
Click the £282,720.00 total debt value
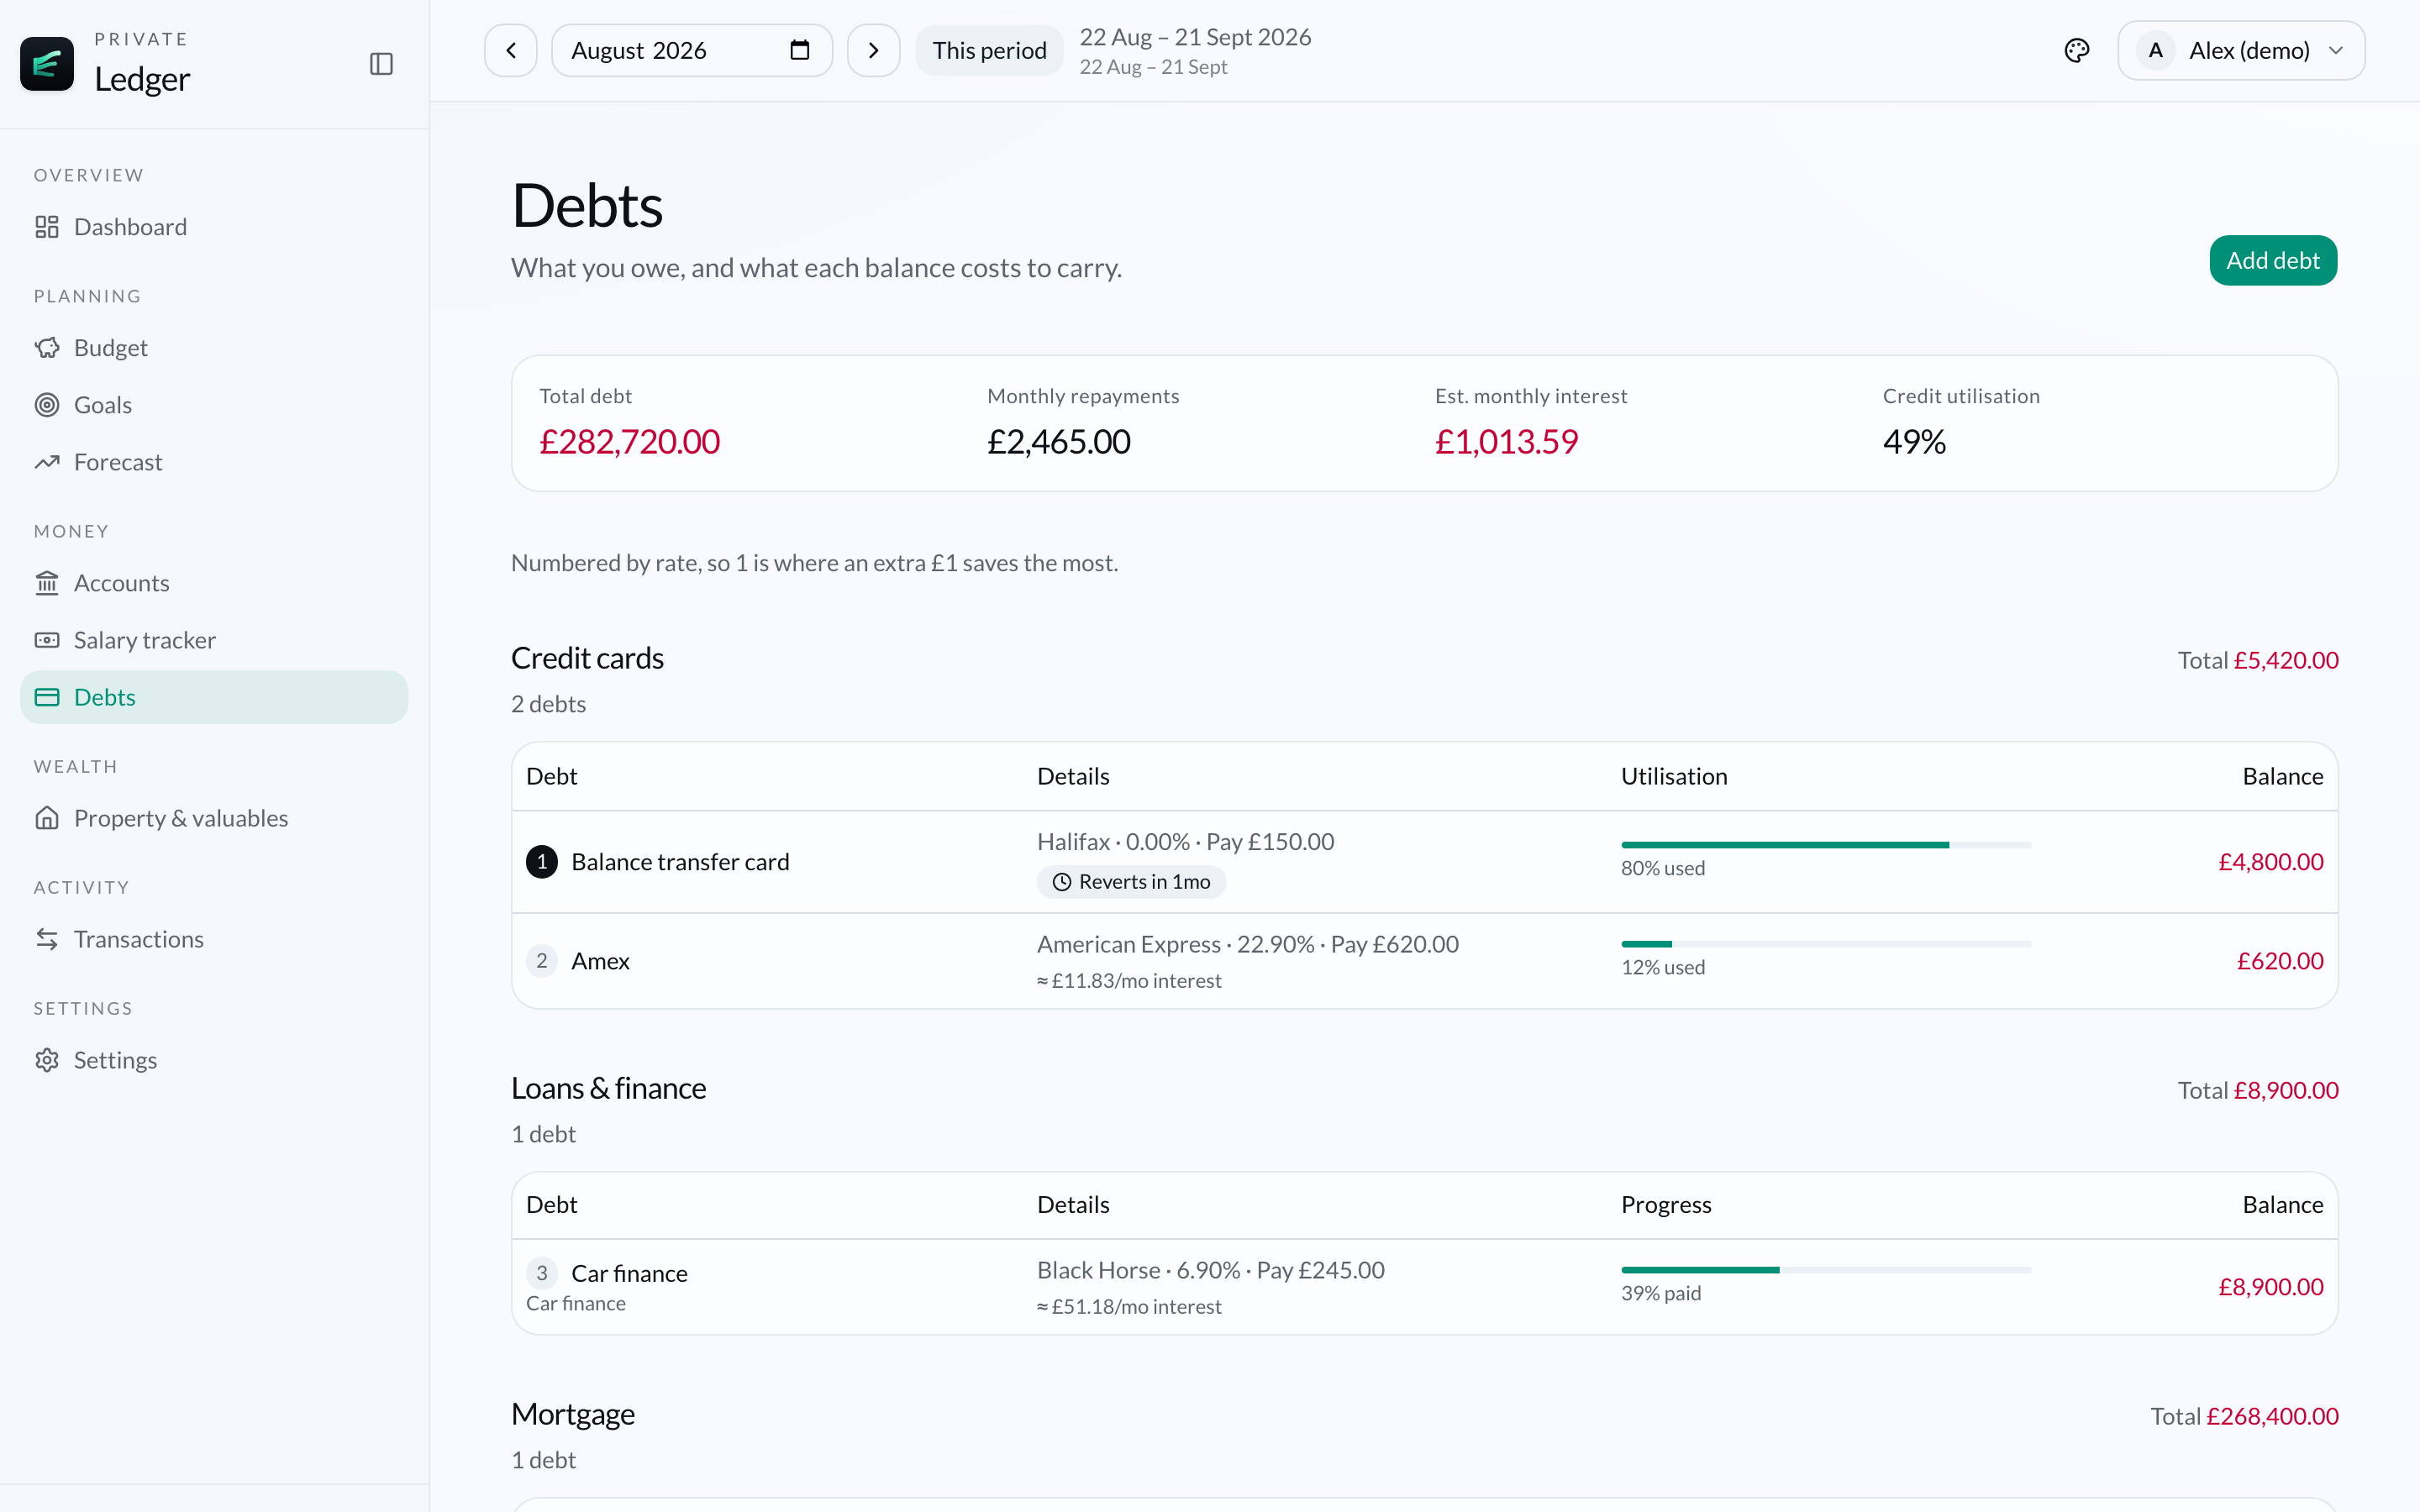pos(629,441)
